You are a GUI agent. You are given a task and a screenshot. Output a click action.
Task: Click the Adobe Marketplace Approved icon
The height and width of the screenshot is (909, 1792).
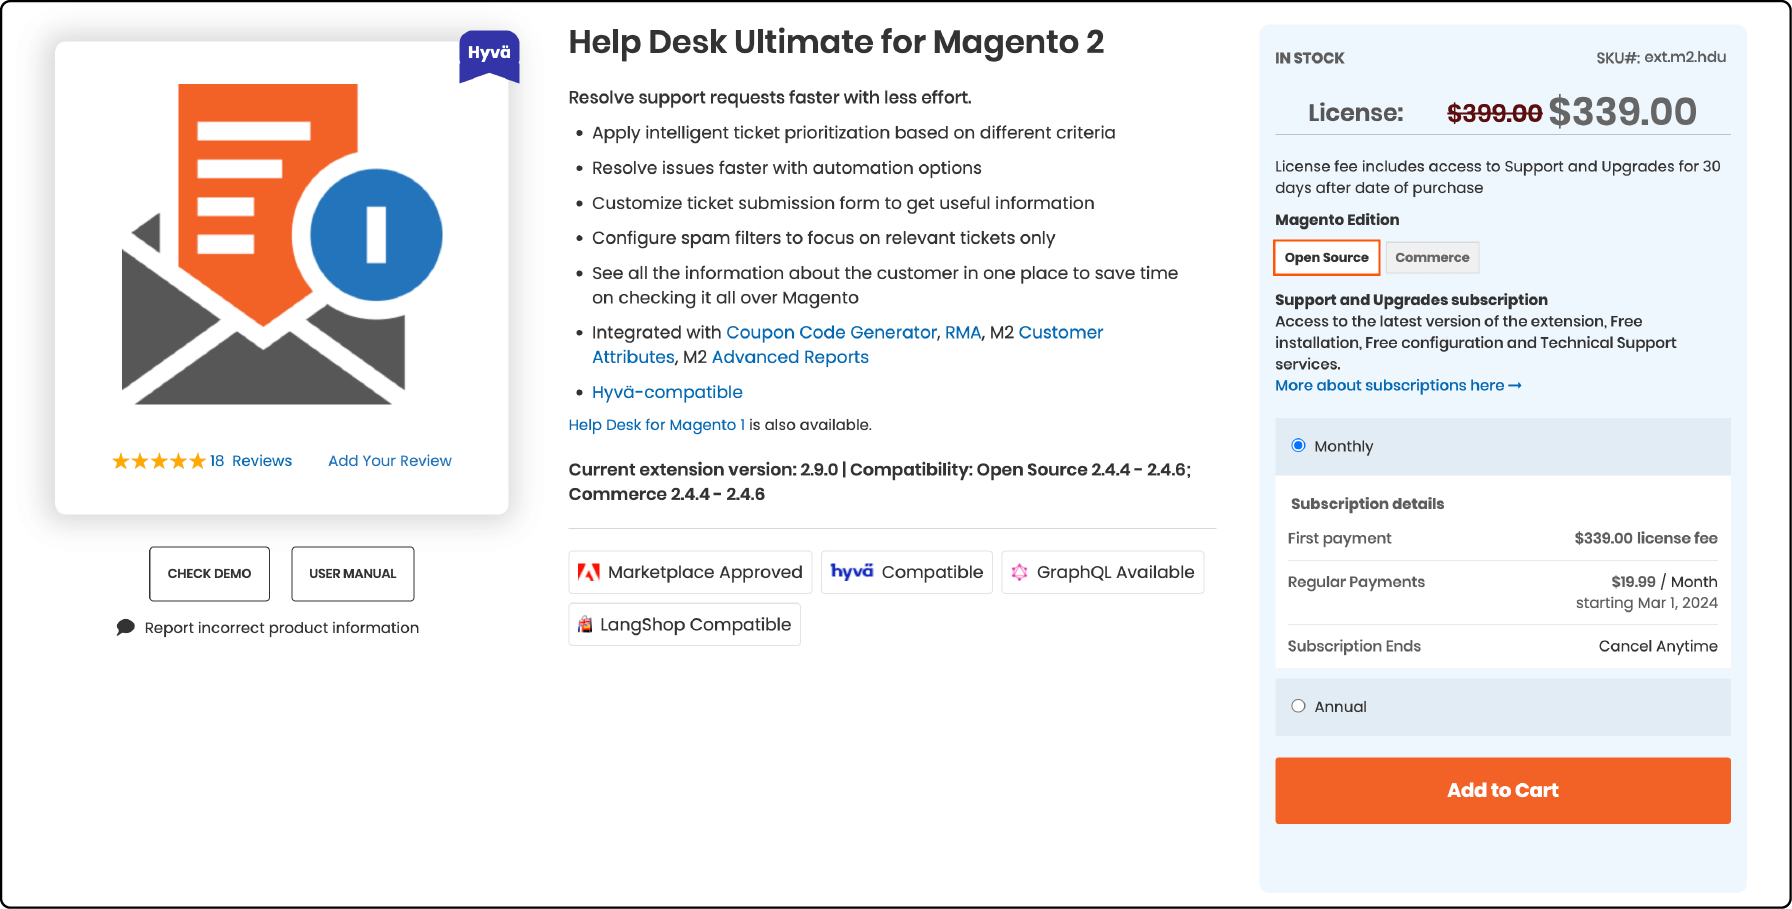pos(589,572)
